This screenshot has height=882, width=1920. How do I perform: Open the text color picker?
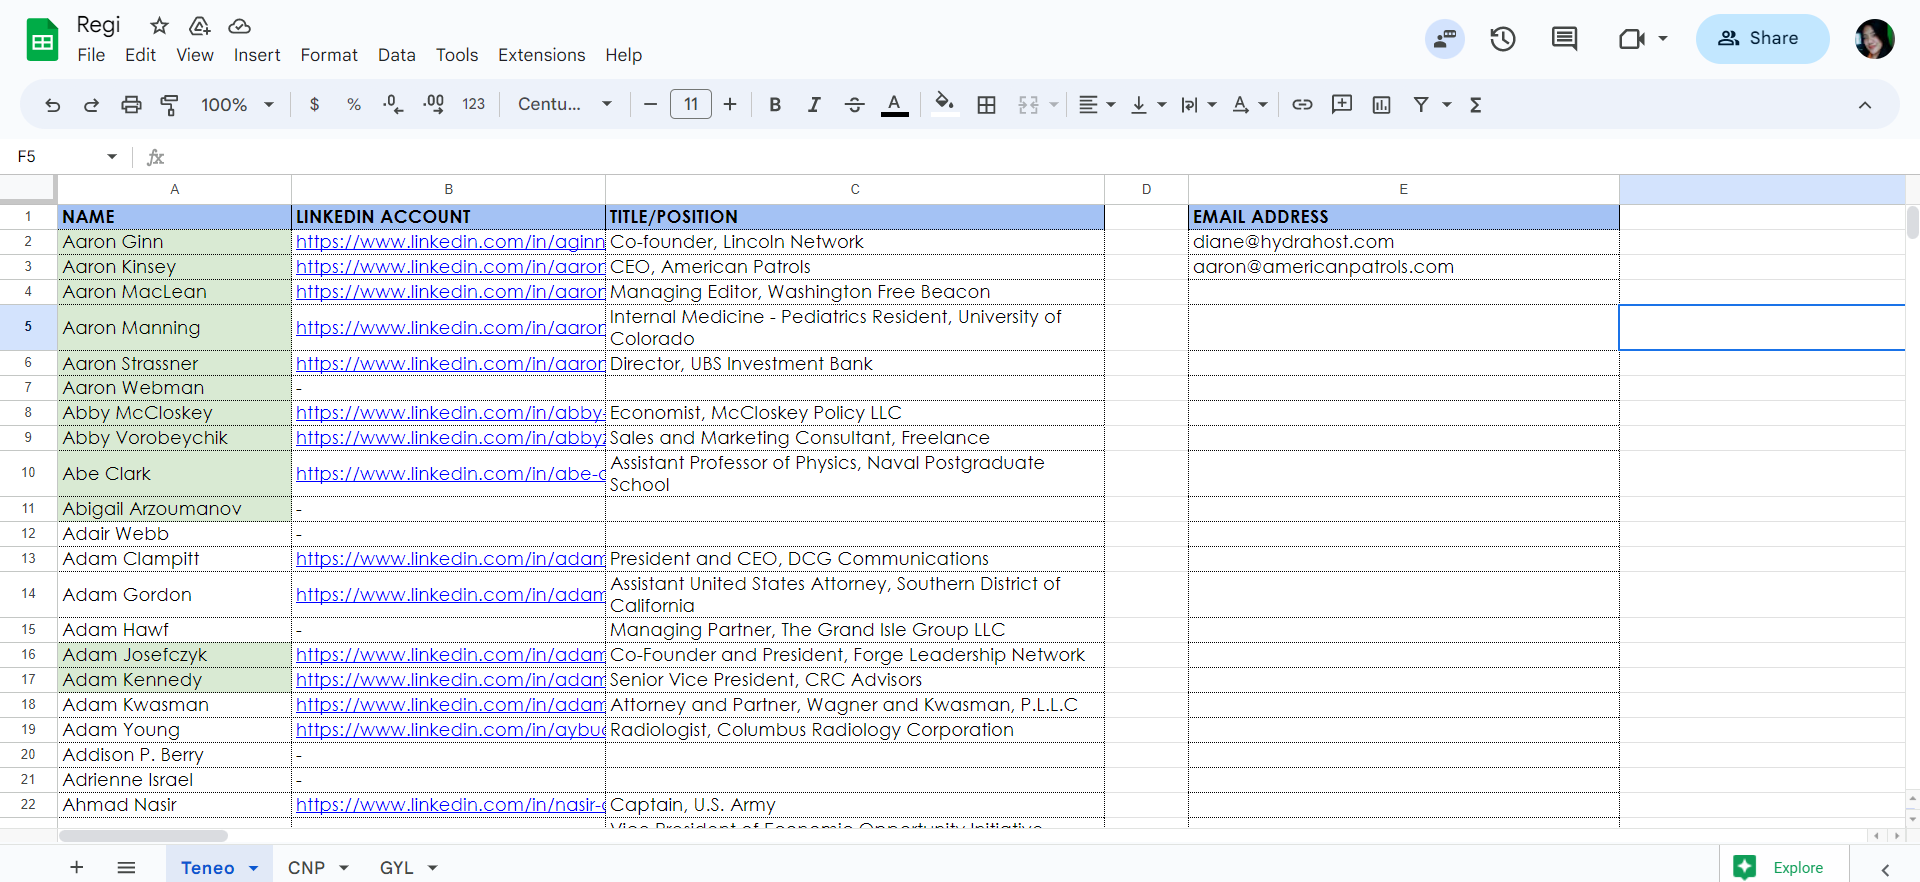point(895,105)
